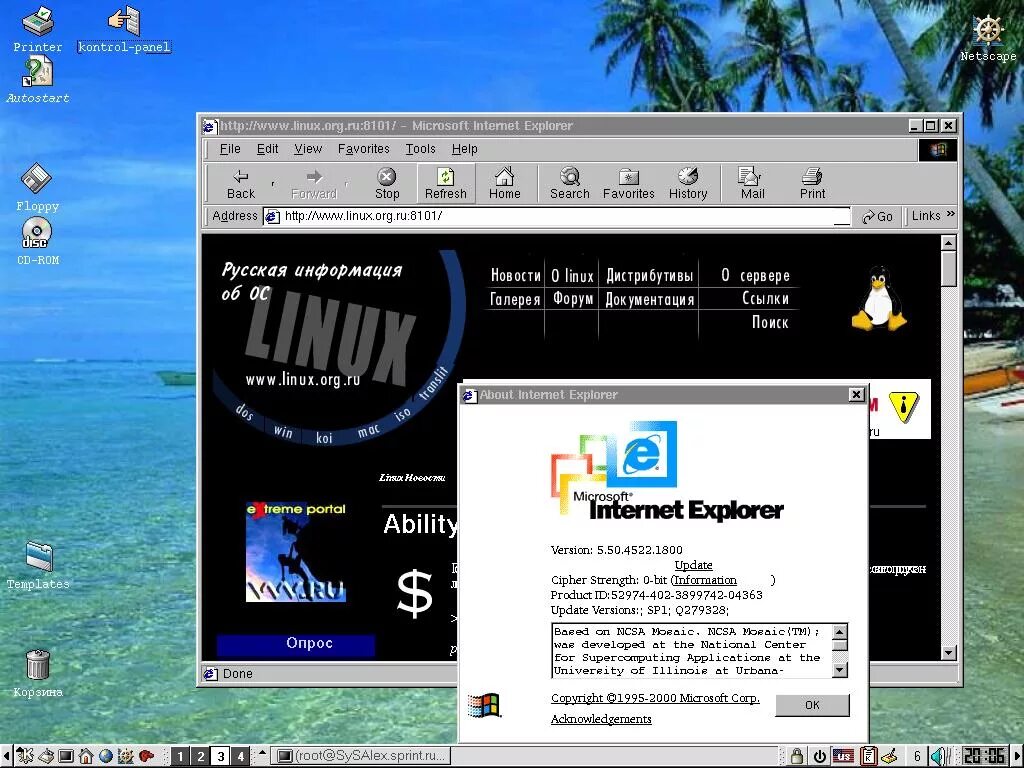Open the Back button history dropdown arrow
Viewport: 1024px width, 768px height.
[x=272, y=184]
